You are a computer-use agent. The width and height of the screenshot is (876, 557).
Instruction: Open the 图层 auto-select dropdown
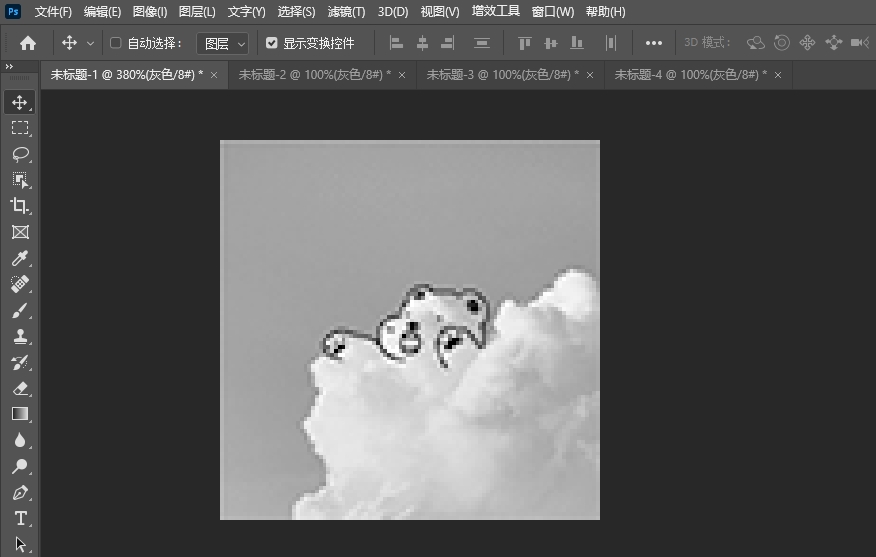tap(222, 44)
